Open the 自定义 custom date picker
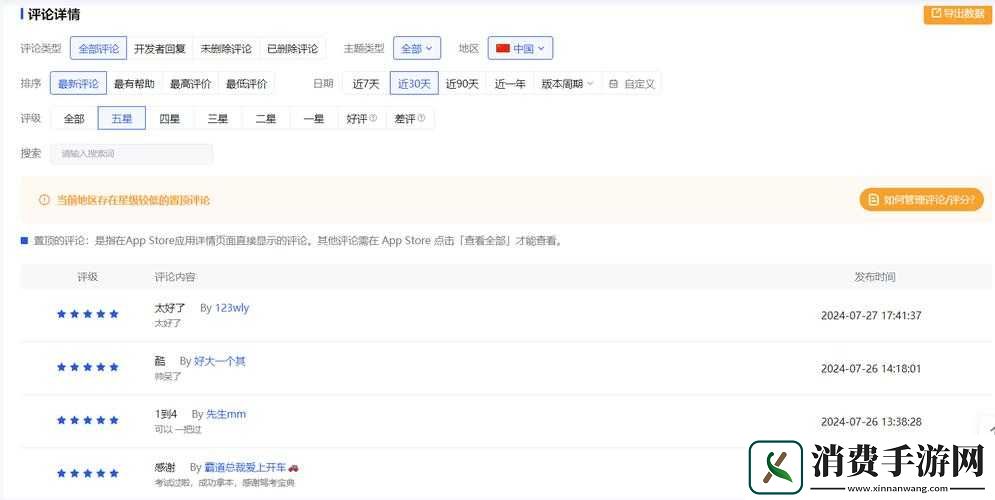This screenshot has height=500, width=995. point(631,83)
